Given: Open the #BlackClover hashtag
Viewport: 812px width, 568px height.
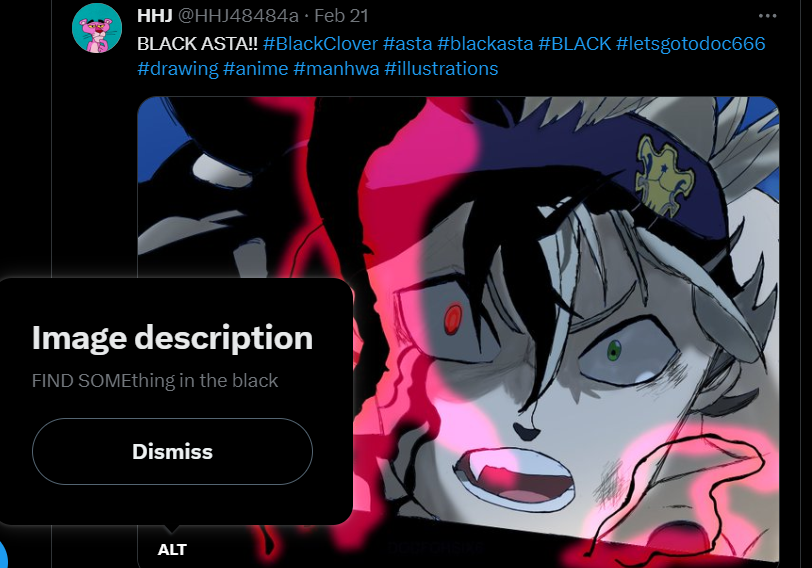Looking at the screenshot, I should pos(320,43).
